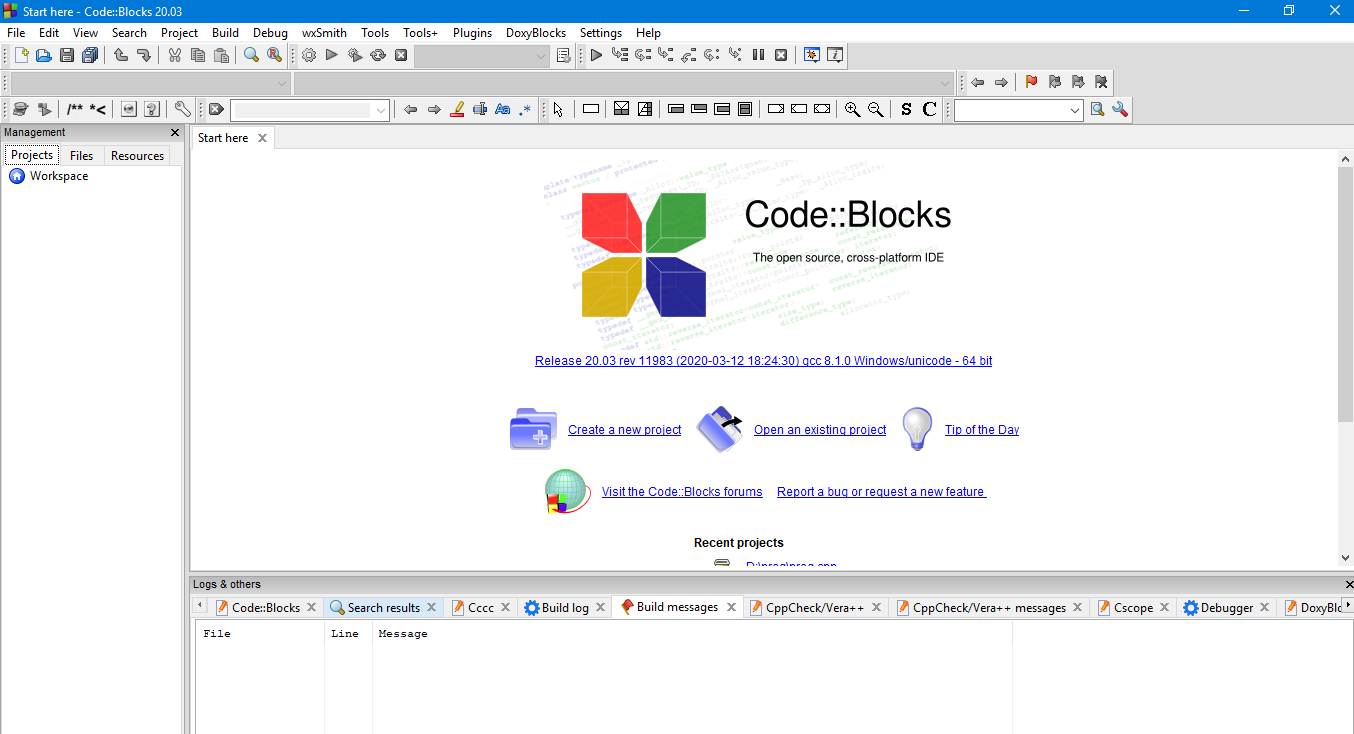
Task: Open the debugger various info dropdown
Action: pos(835,55)
